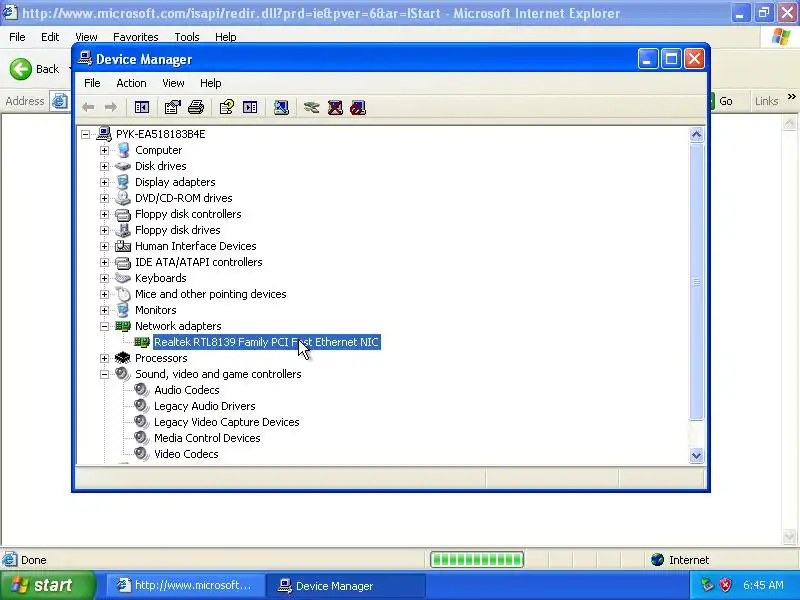Switch to the microsoft.com taskbar button
The width and height of the screenshot is (800, 600).
pyautogui.click(x=186, y=586)
